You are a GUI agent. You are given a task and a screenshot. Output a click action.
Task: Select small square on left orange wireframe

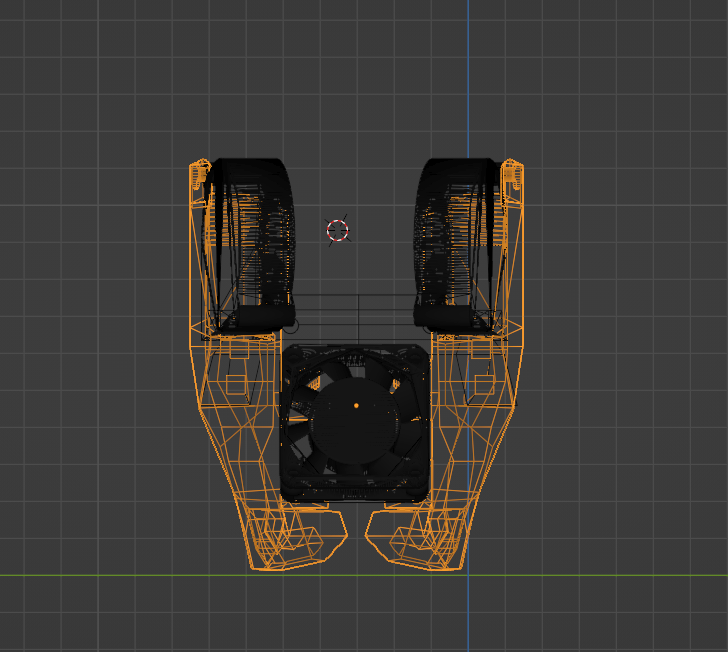click(235, 385)
